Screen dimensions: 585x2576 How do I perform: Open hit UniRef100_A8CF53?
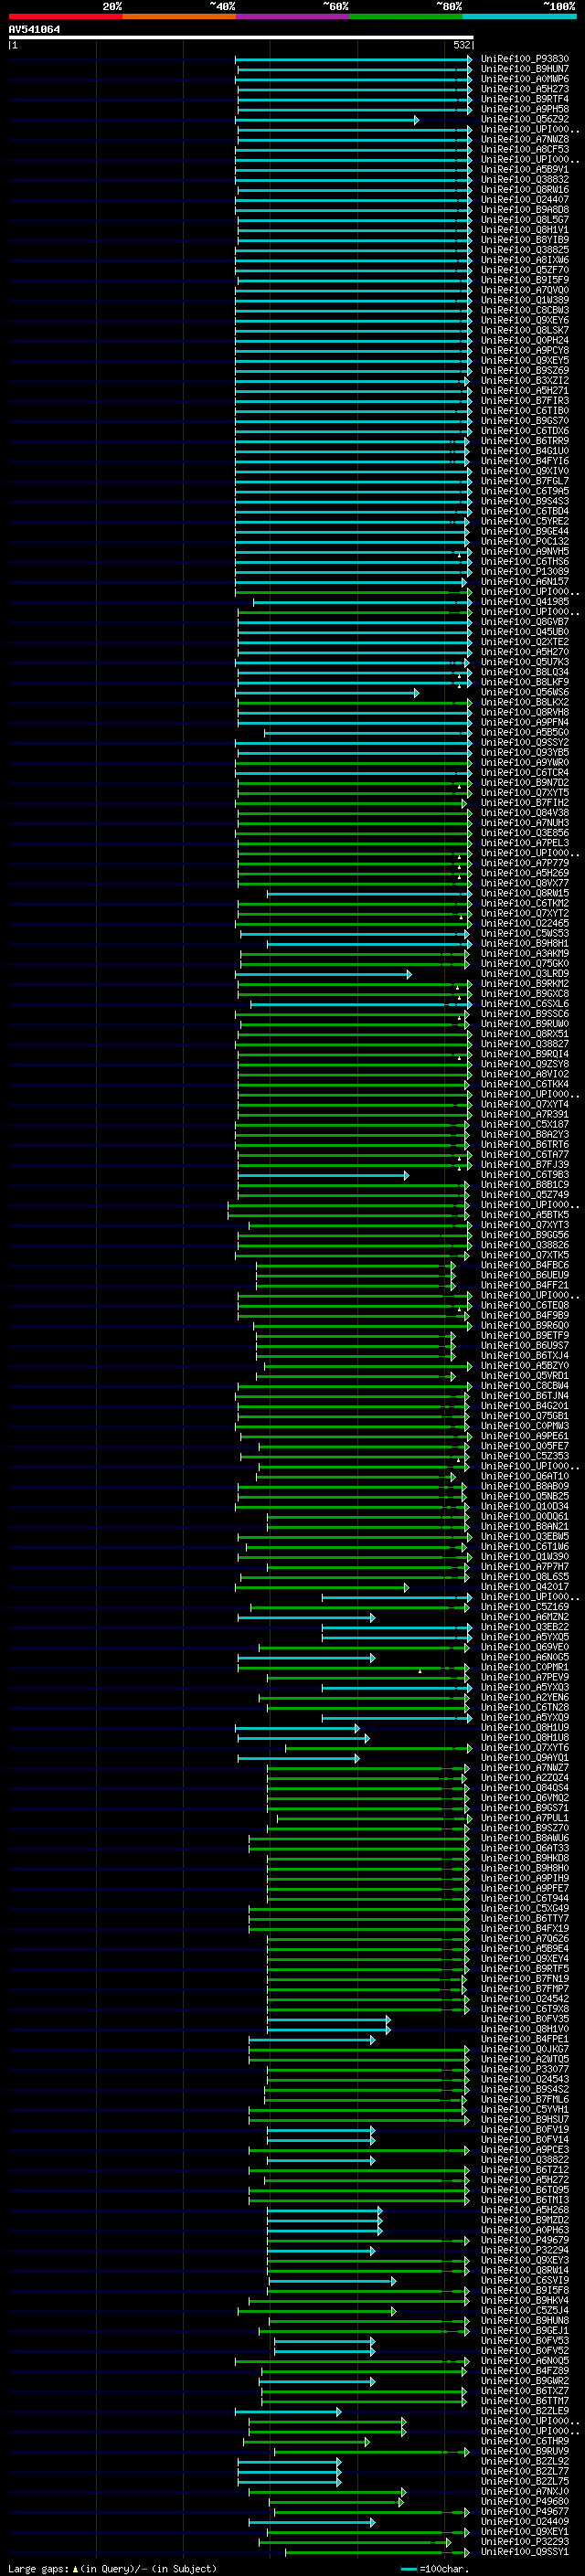[525, 149]
